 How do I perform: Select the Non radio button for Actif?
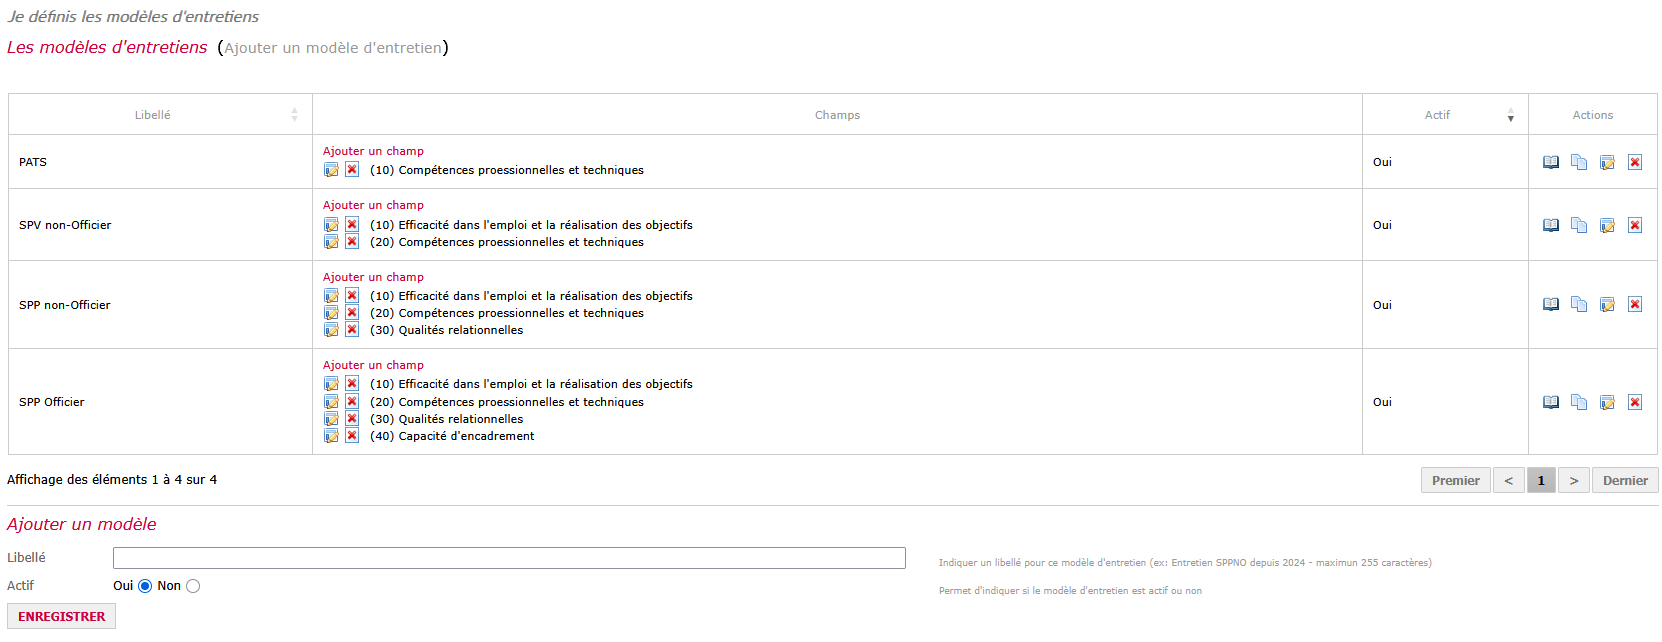pos(193,586)
